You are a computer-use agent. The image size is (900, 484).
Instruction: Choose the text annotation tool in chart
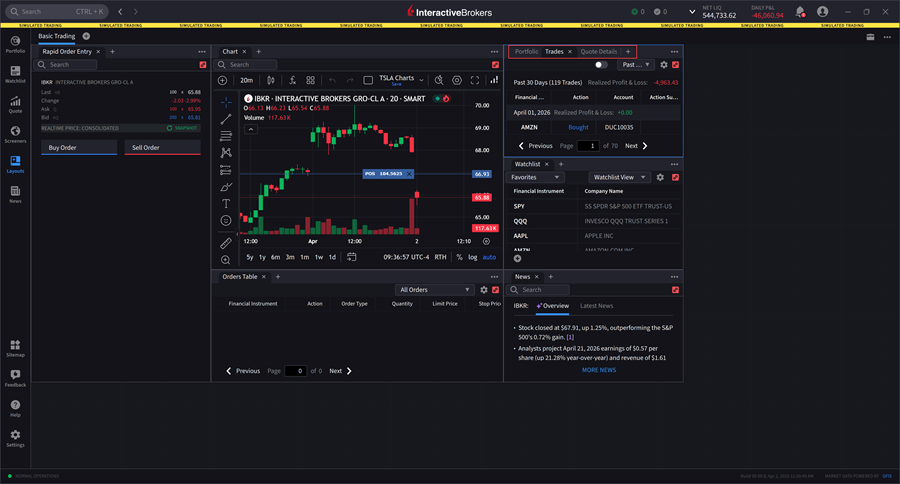click(x=226, y=203)
